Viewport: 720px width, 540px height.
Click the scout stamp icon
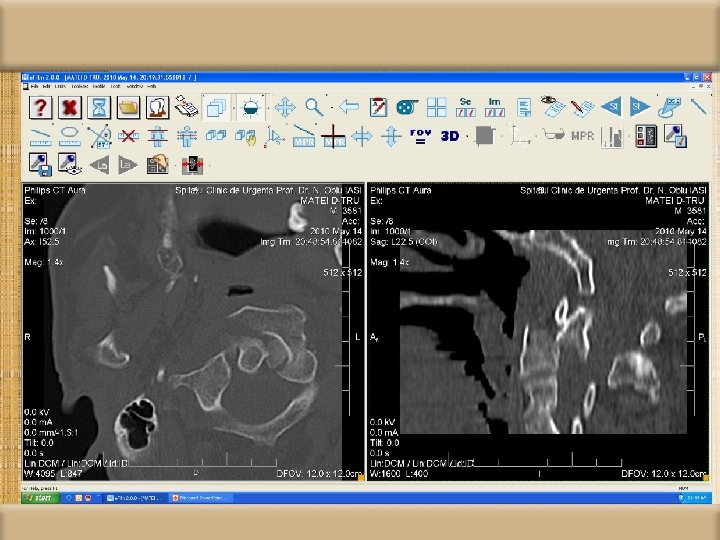(670, 107)
